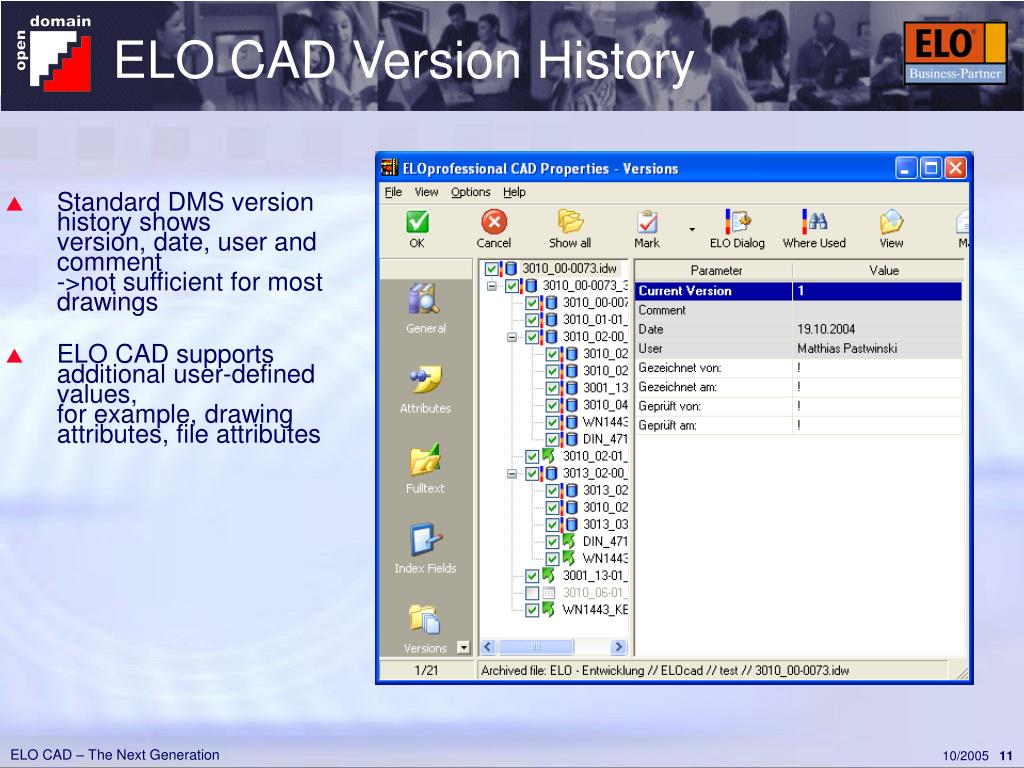
Task: Collapse the 3010_02-00_ tree node
Action: [512, 337]
